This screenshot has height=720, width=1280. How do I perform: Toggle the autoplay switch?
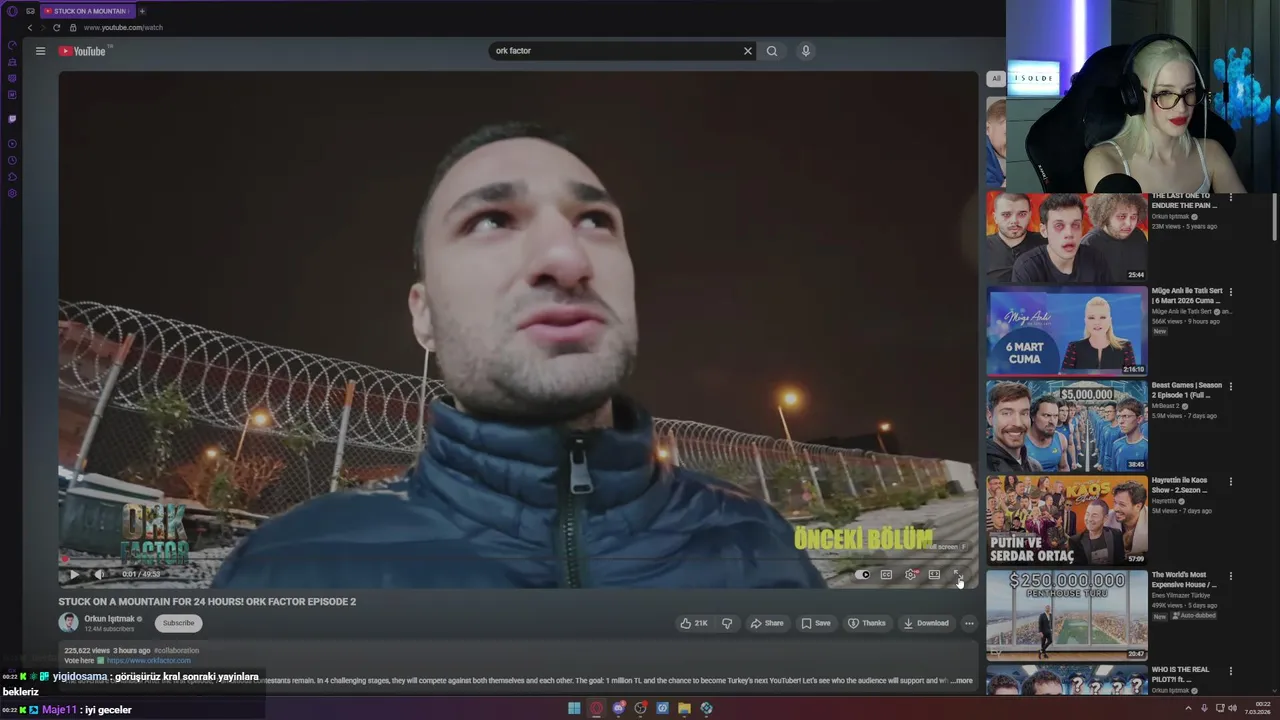(x=862, y=574)
